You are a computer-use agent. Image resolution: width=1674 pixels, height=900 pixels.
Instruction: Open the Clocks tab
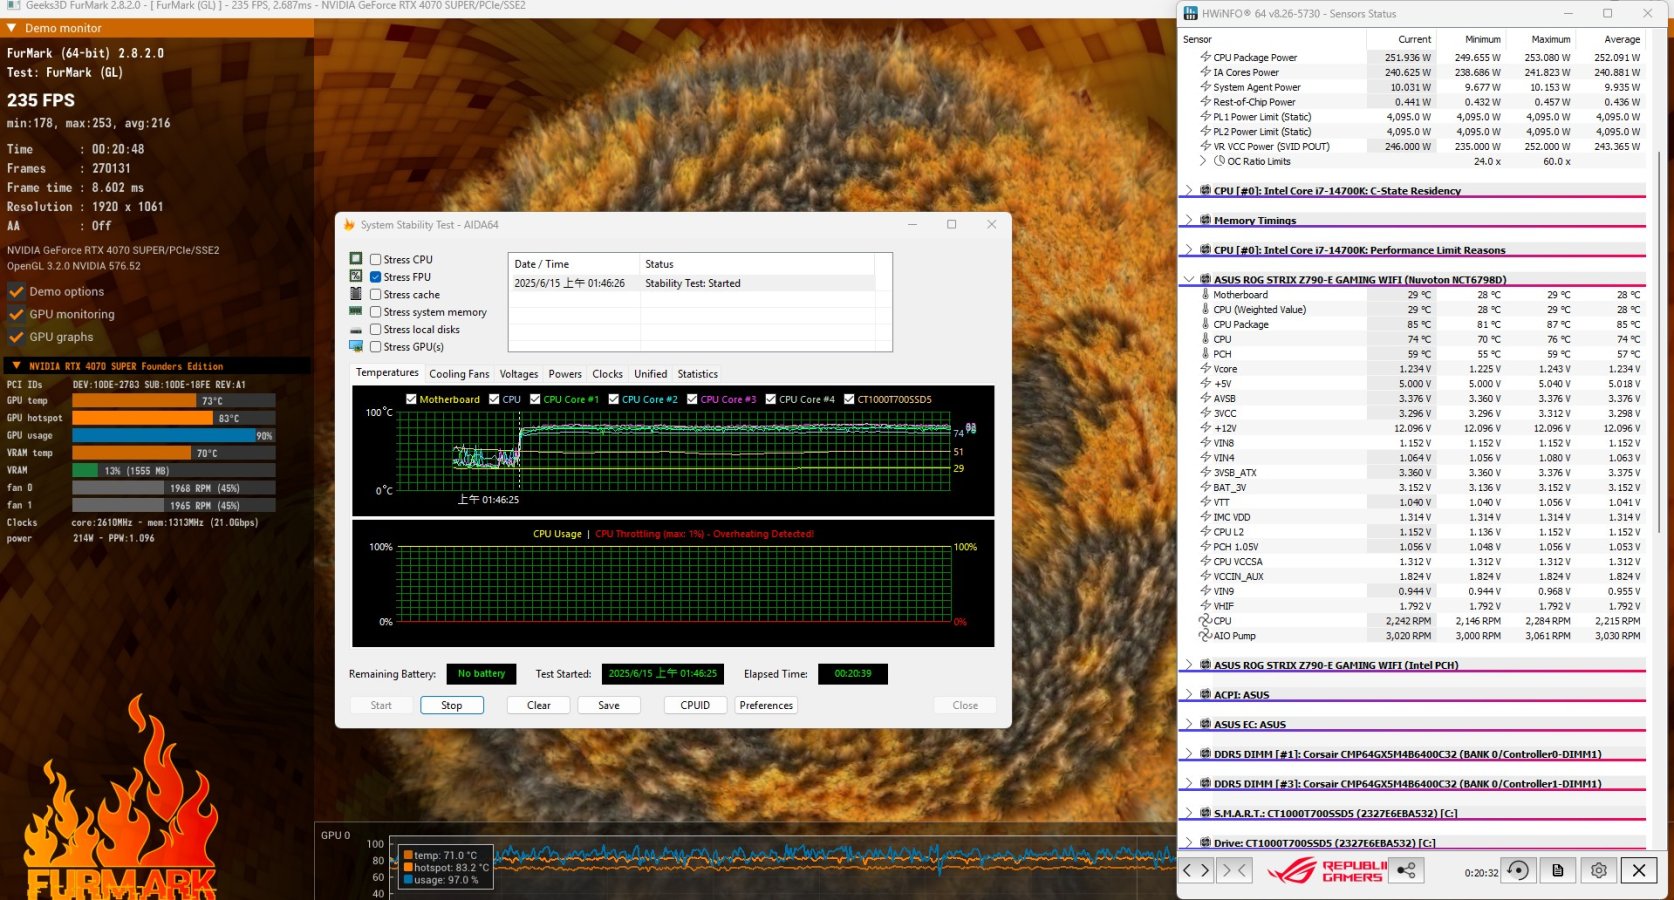pos(607,374)
